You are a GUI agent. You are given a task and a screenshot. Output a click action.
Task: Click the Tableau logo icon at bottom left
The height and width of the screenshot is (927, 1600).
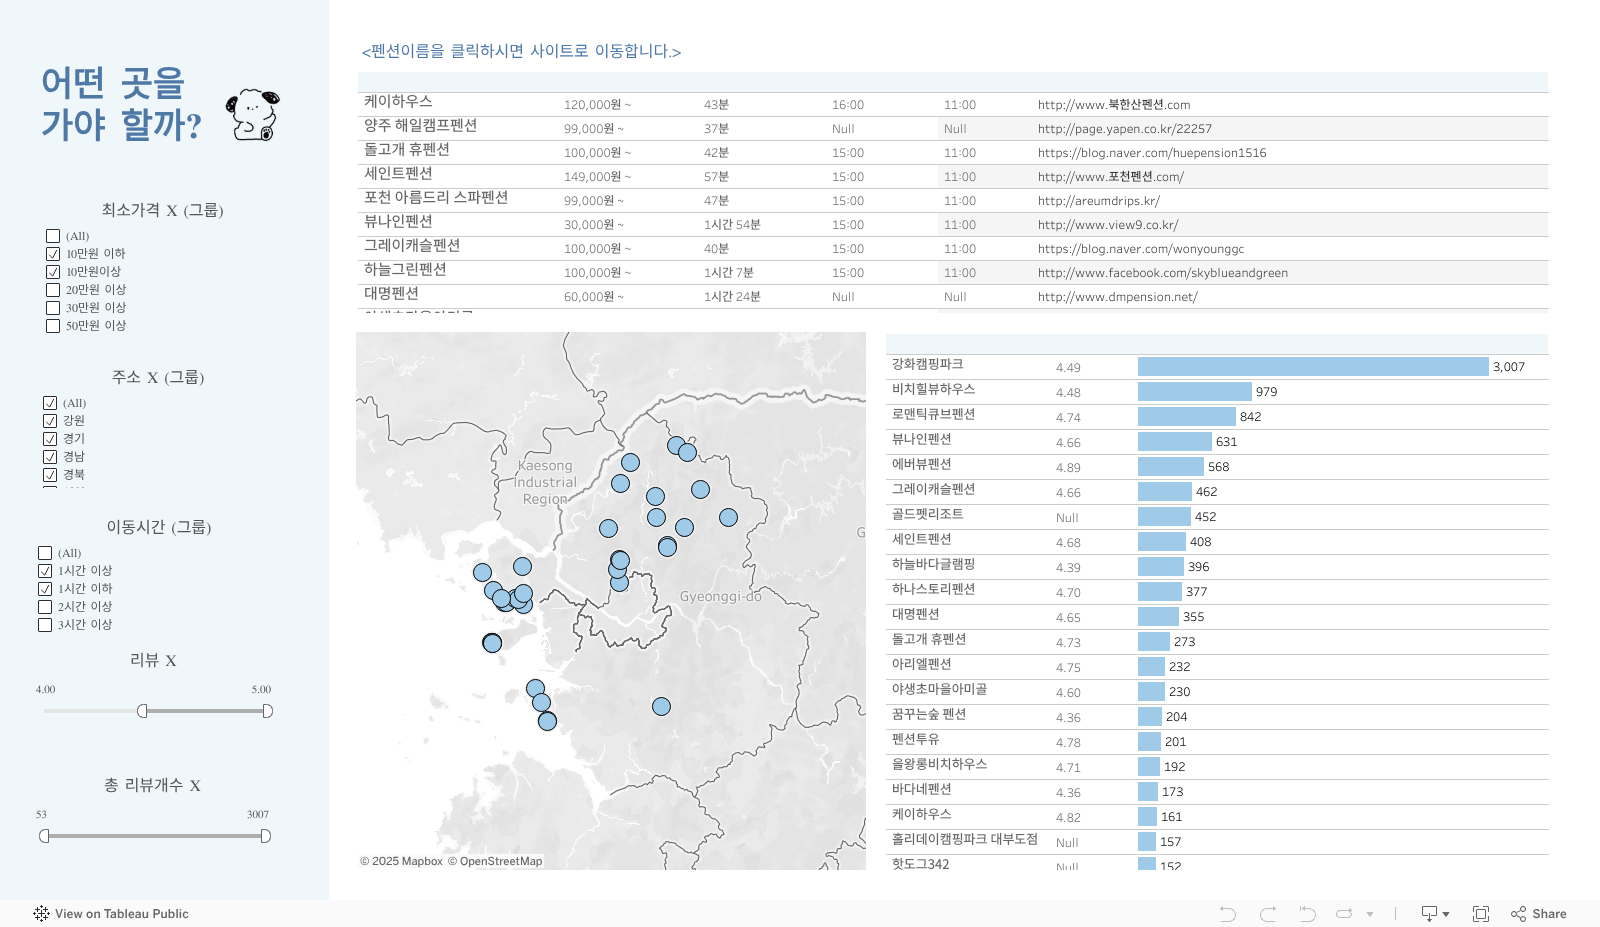tap(41, 914)
